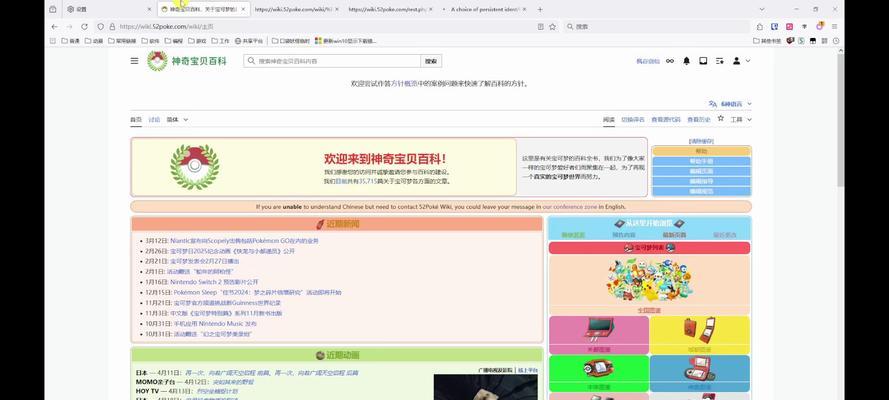Screen dimensions: 889x400
Task: Click the 35,715 article count link
Action: [x=369, y=181]
